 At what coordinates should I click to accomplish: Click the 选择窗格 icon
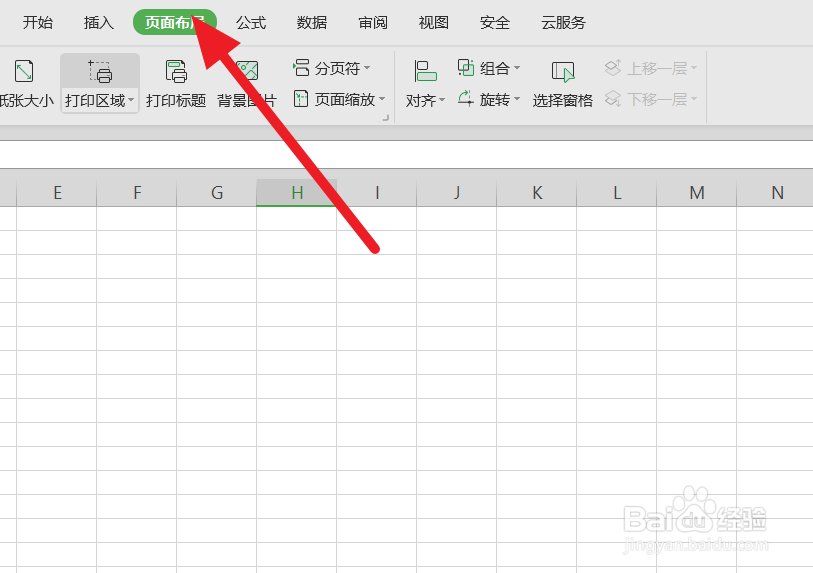563,72
